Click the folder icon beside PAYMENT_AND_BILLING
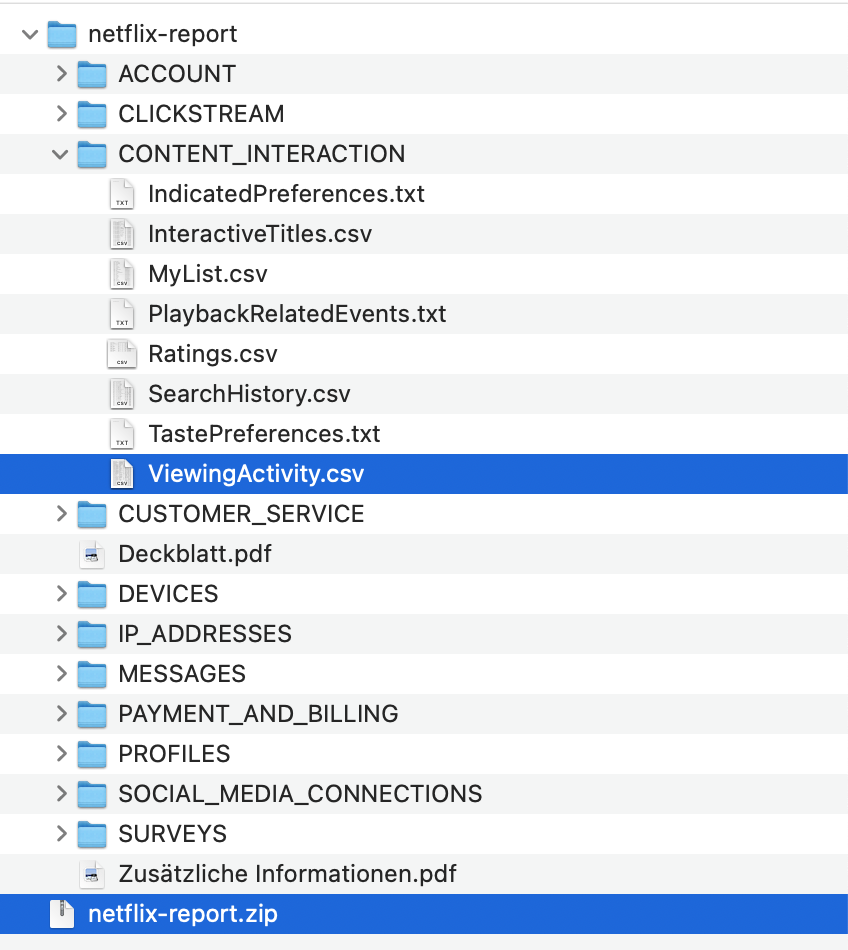The width and height of the screenshot is (848, 950). coord(93,714)
